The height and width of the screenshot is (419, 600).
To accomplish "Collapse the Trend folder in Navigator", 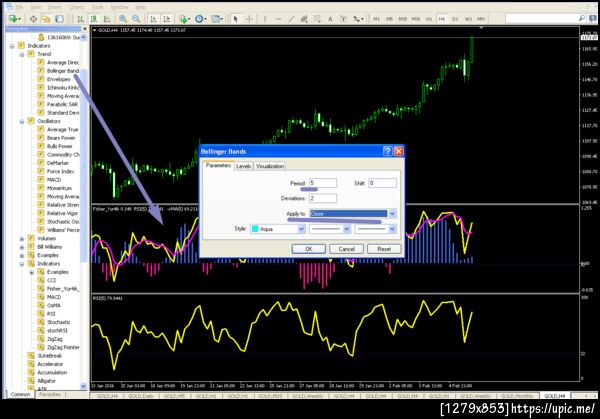I will [22, 54].
